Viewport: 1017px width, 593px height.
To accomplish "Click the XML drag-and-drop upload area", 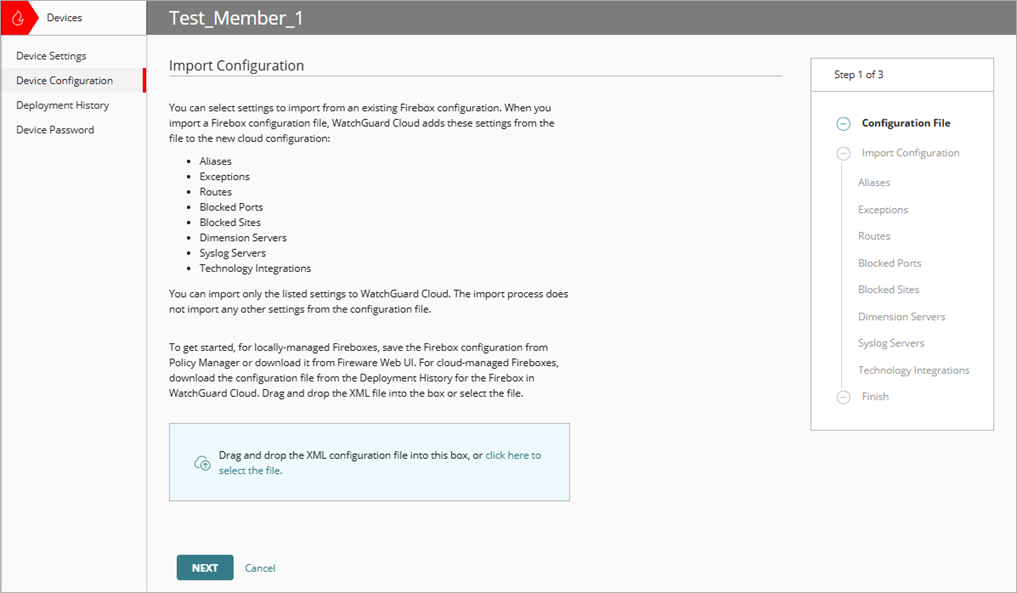I will [370, 462].
